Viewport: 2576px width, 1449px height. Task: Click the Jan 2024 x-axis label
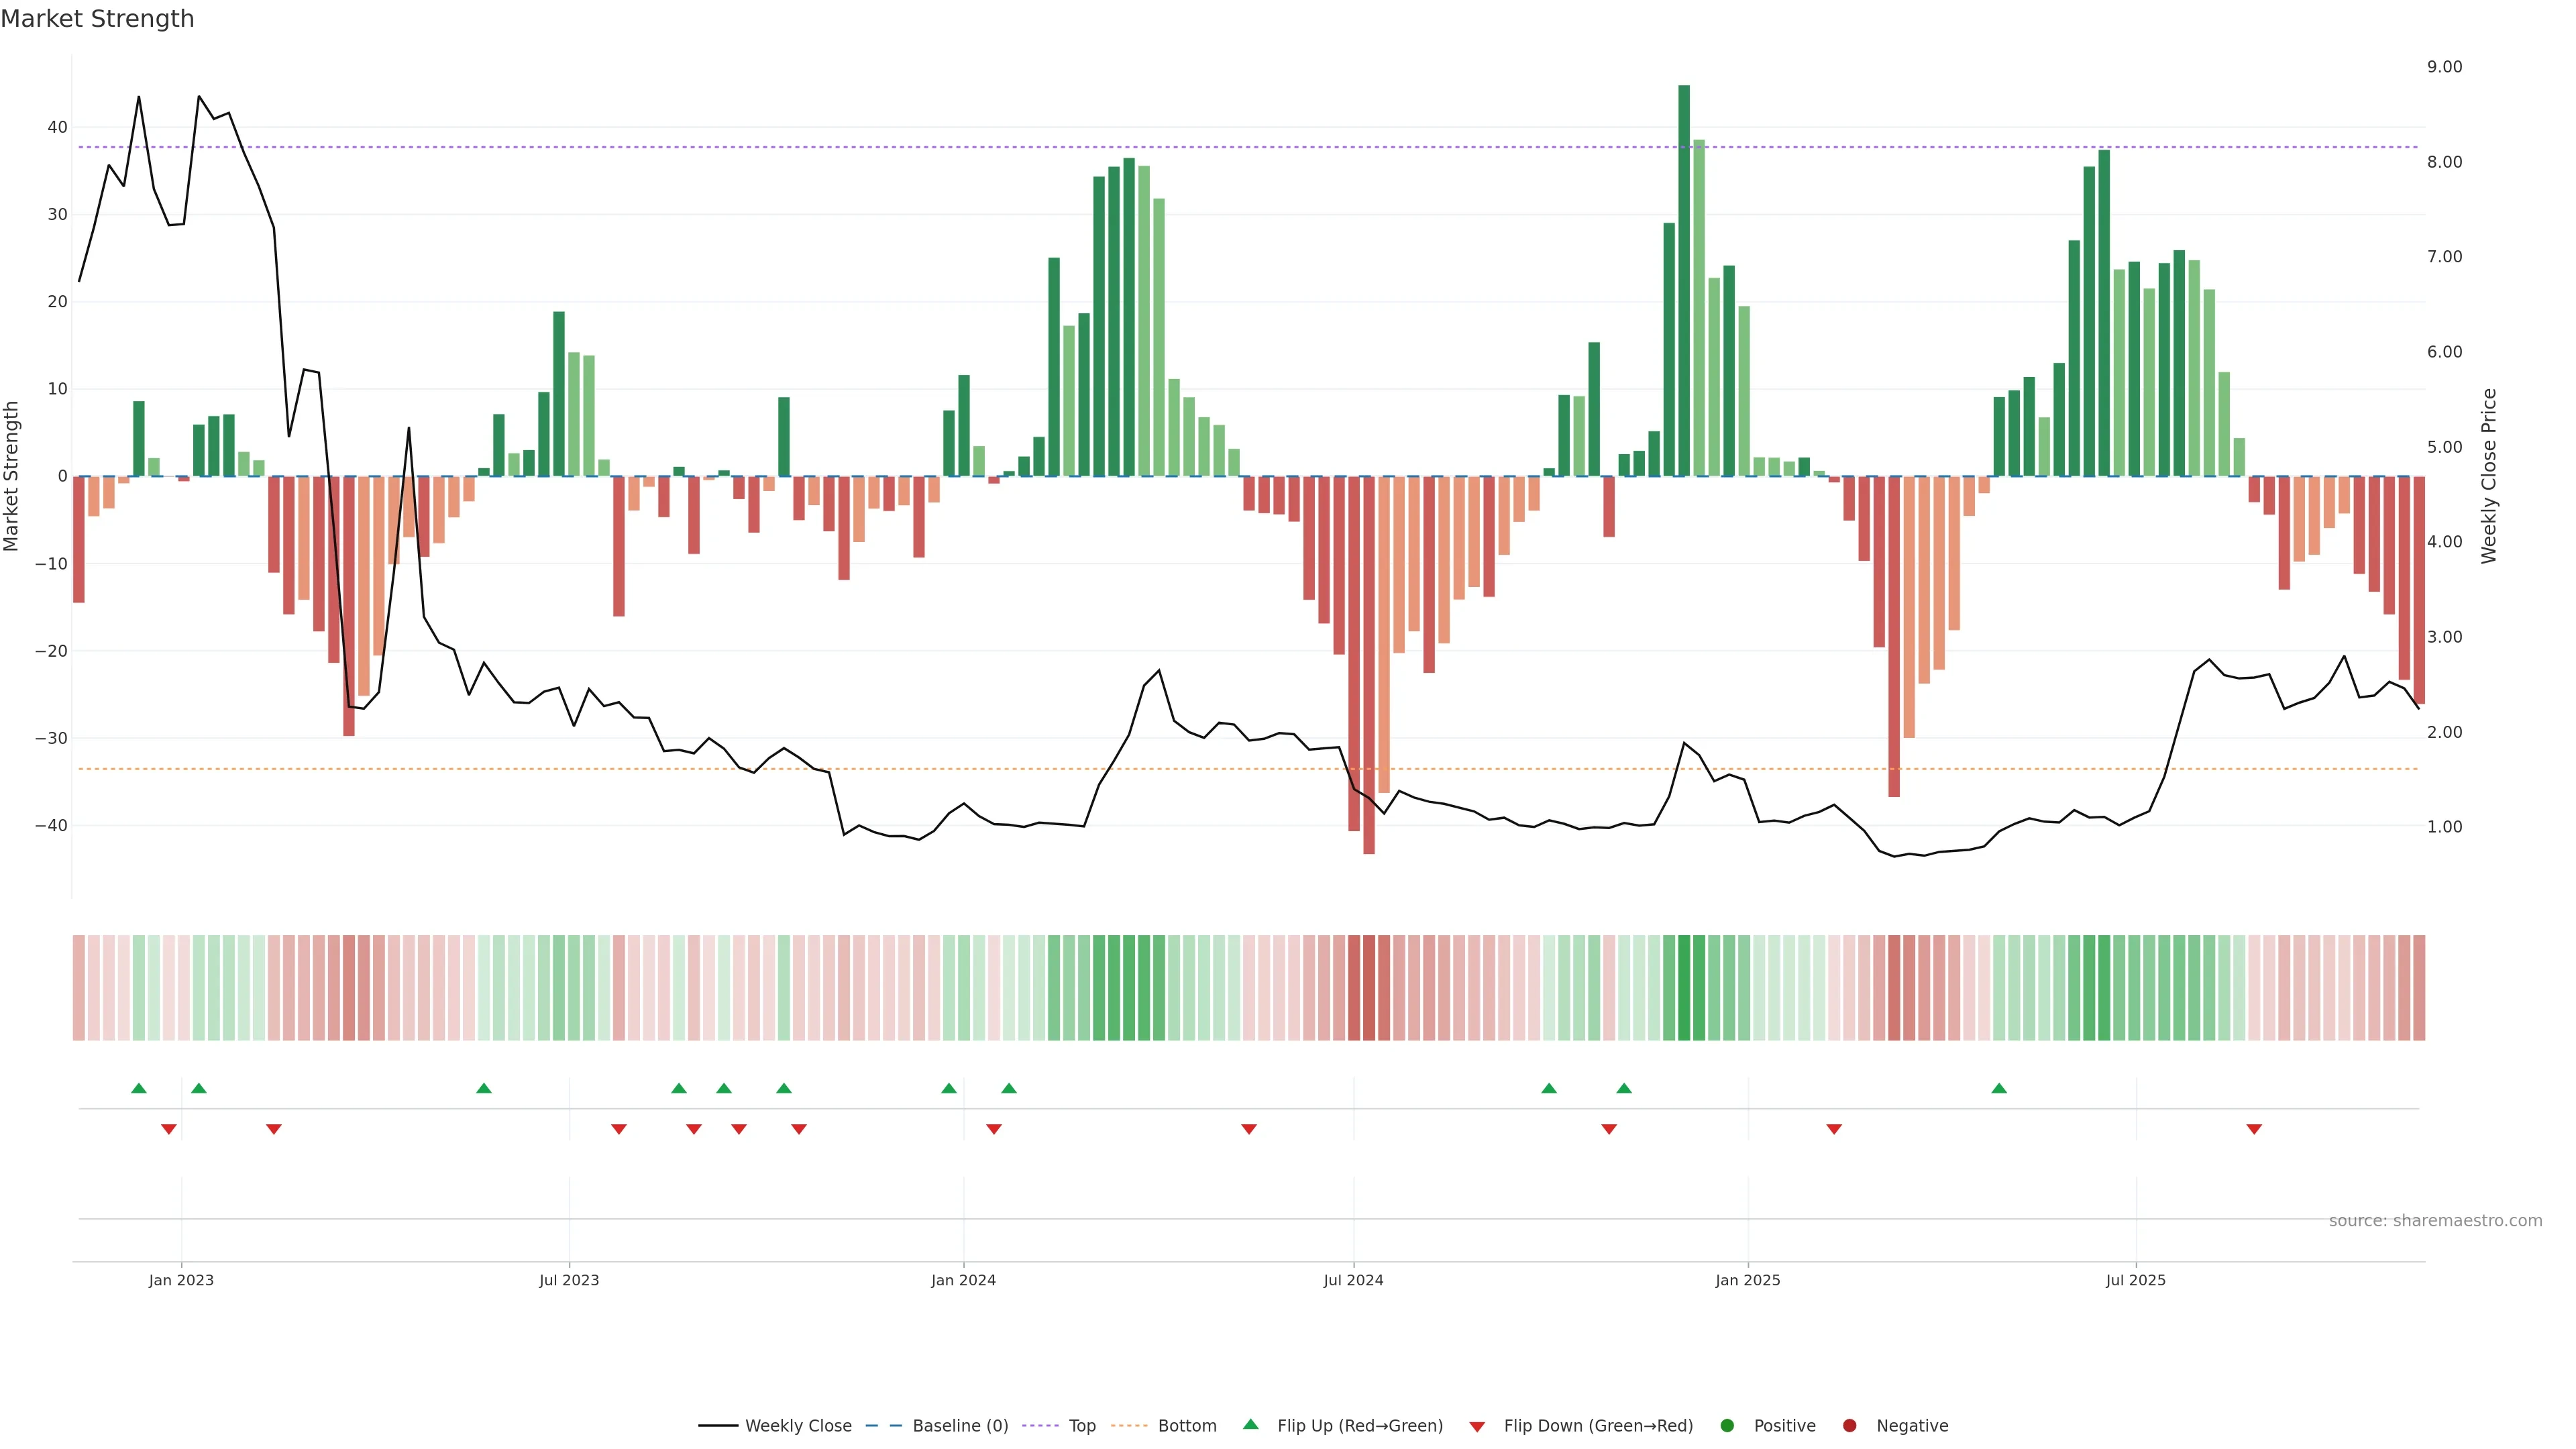point(963,1280)
